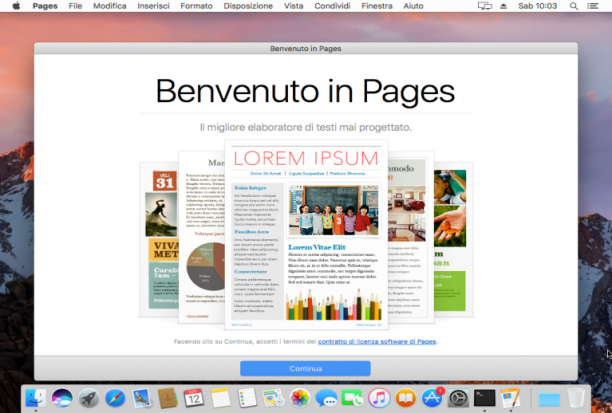612x413 pixels.
Task: Click the clock showing Sab 10:03
Action: point(537,6)
